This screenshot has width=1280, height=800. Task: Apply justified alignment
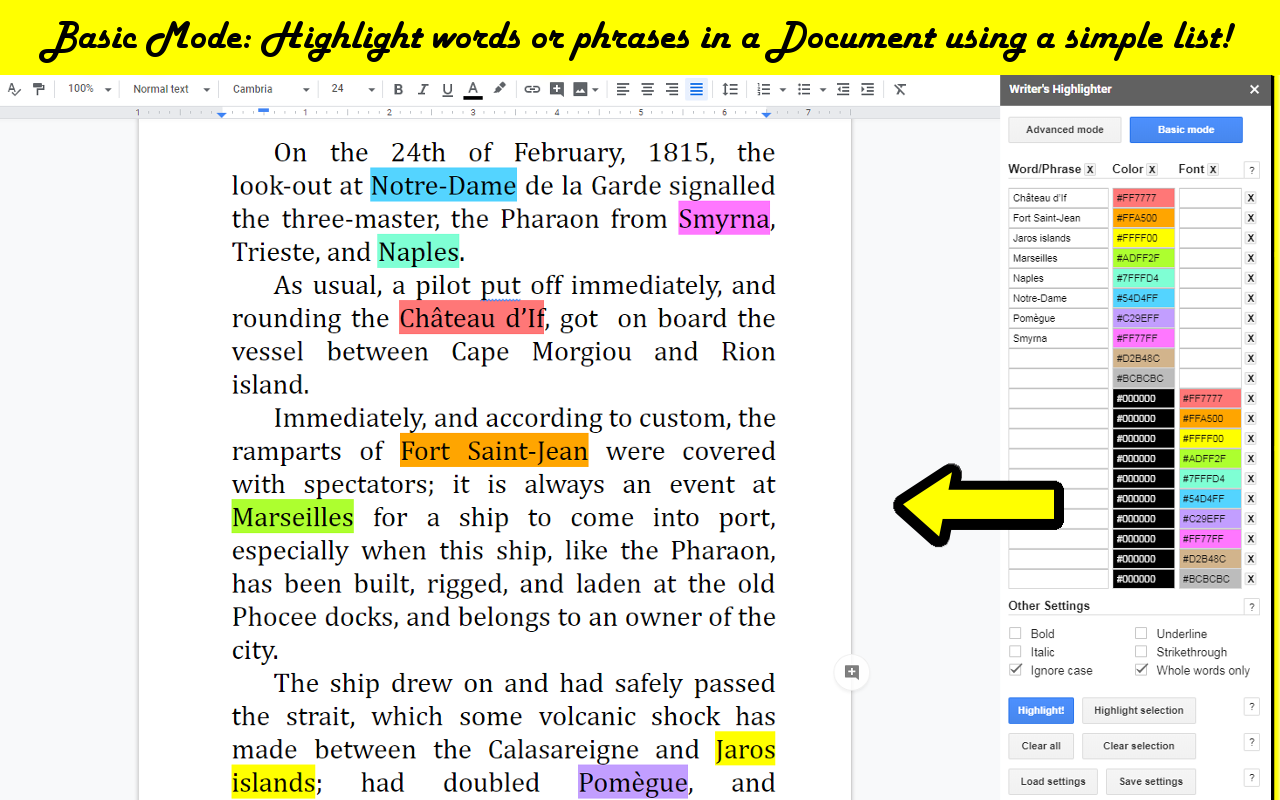click(696, 89)
